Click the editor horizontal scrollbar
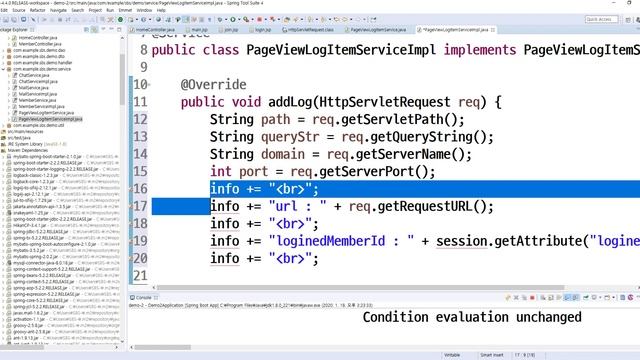The height and width of the screenshot is (360, 640). (360, 287)
